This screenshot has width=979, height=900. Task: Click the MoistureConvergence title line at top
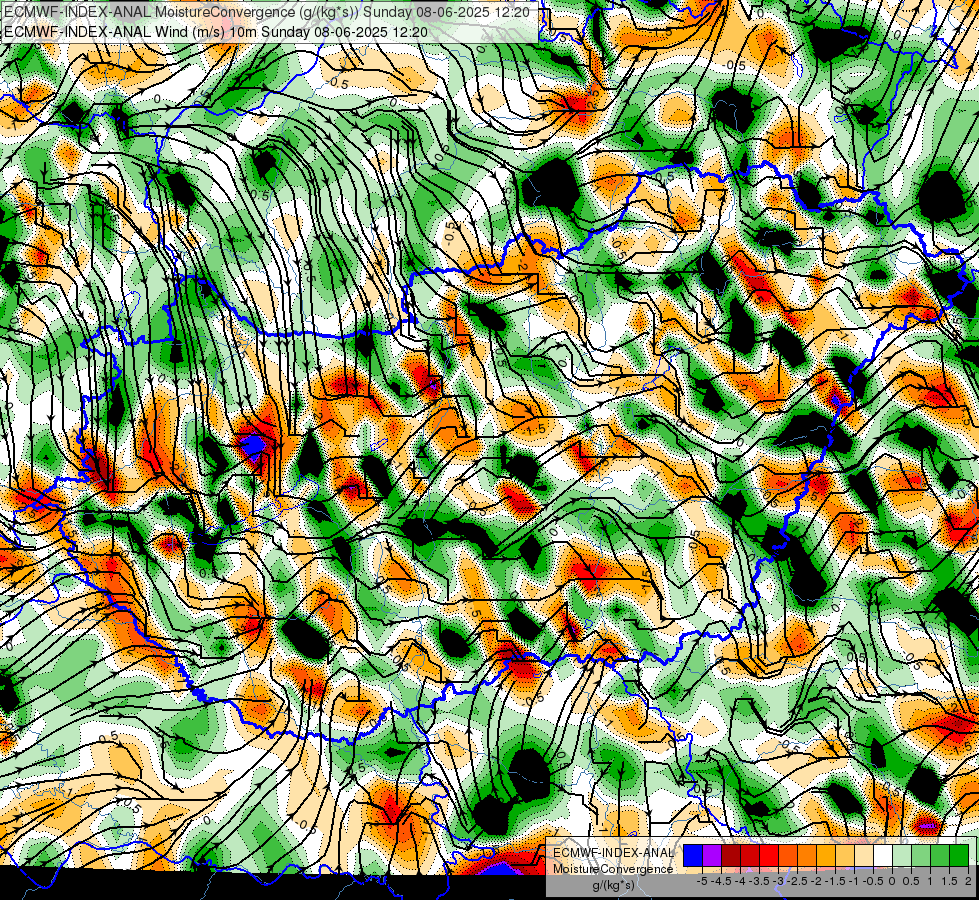pos(267,12)
